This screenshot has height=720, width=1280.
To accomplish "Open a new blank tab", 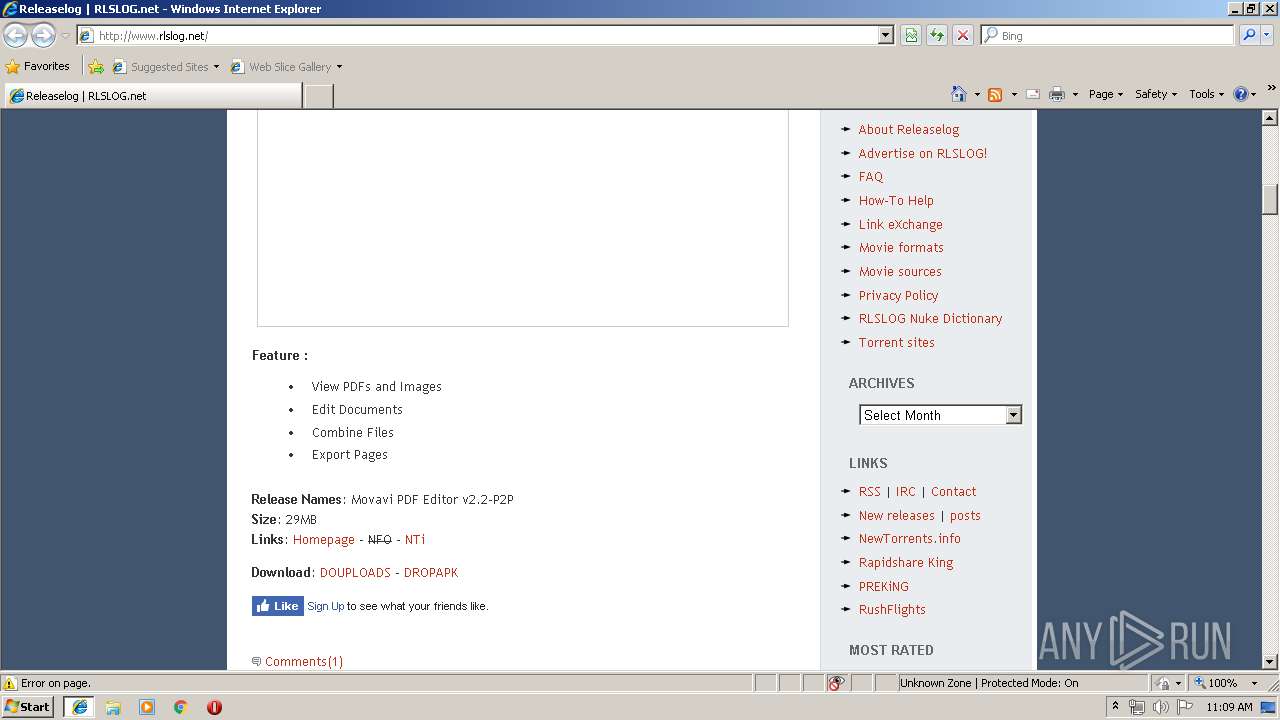I will coord(319,96).
